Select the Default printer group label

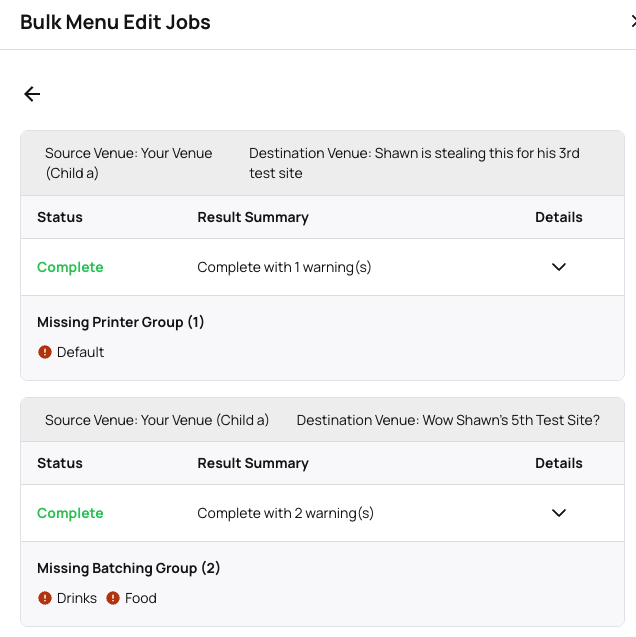point(81,352)
